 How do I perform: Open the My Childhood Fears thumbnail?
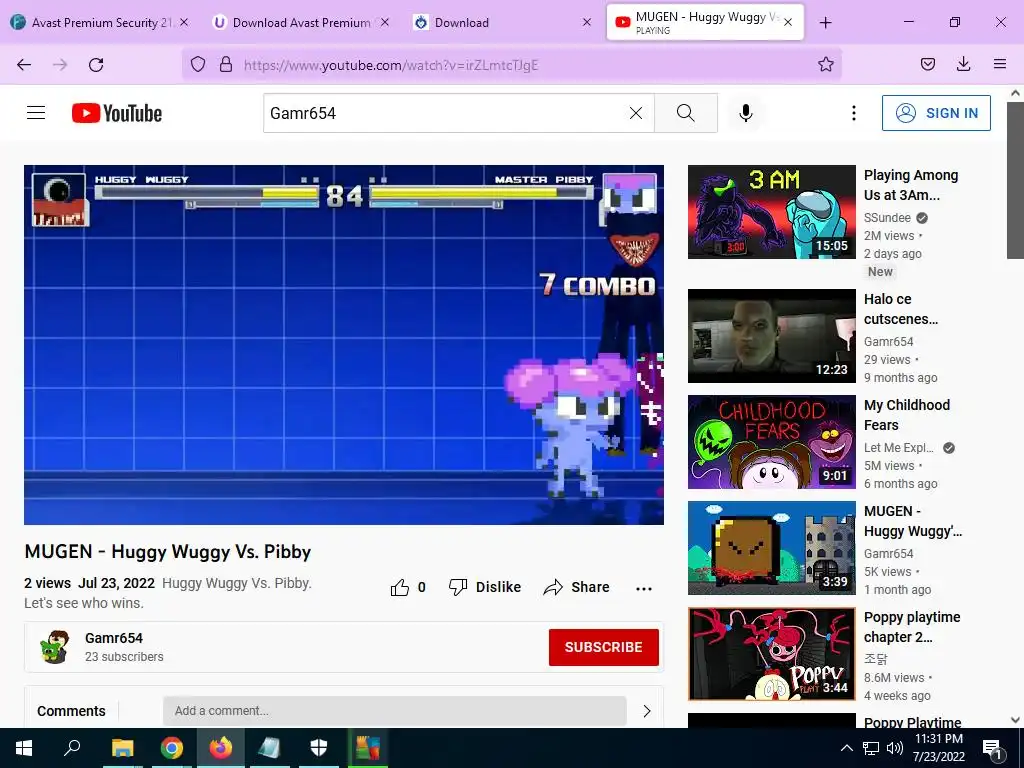click(x=772, y=442)
